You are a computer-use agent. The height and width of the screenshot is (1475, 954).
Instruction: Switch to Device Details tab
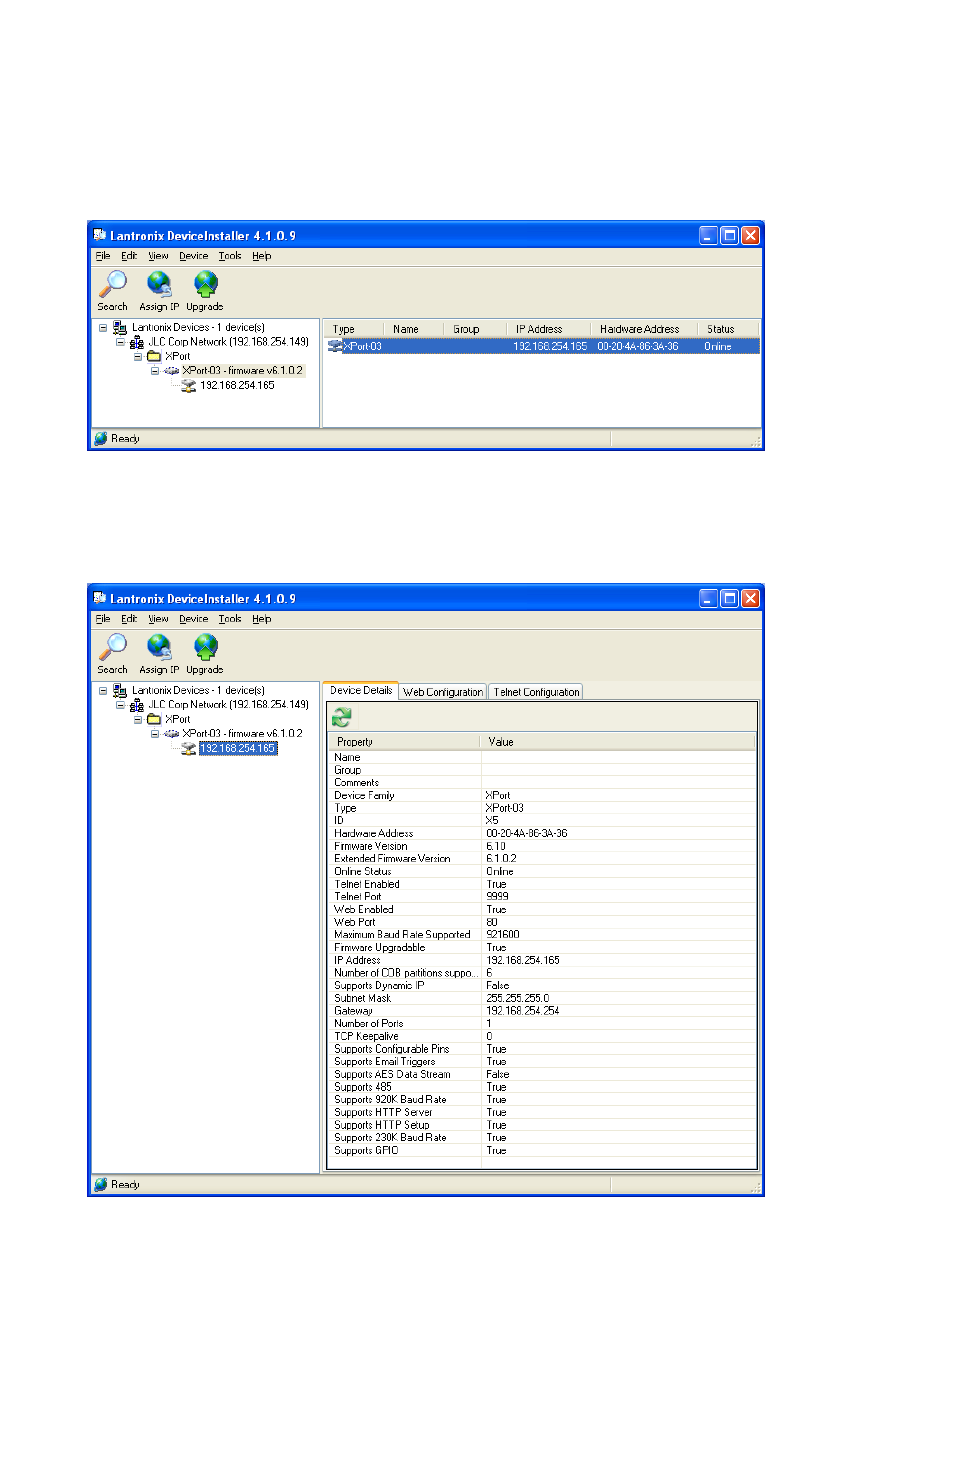361,690
